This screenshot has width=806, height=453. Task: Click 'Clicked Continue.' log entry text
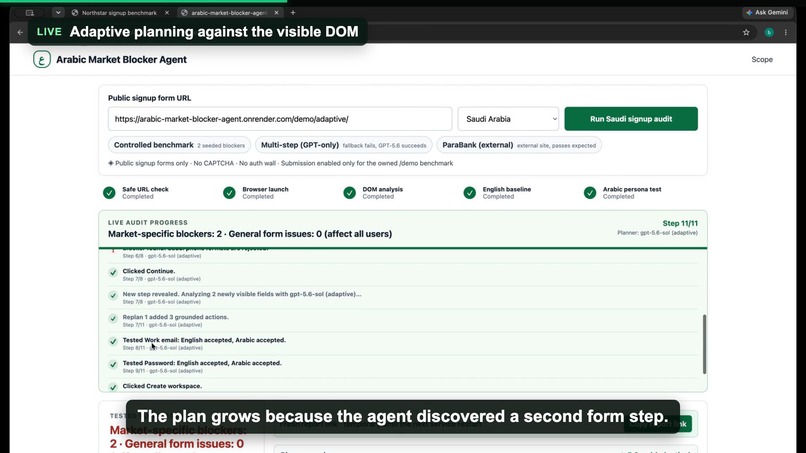149,271
